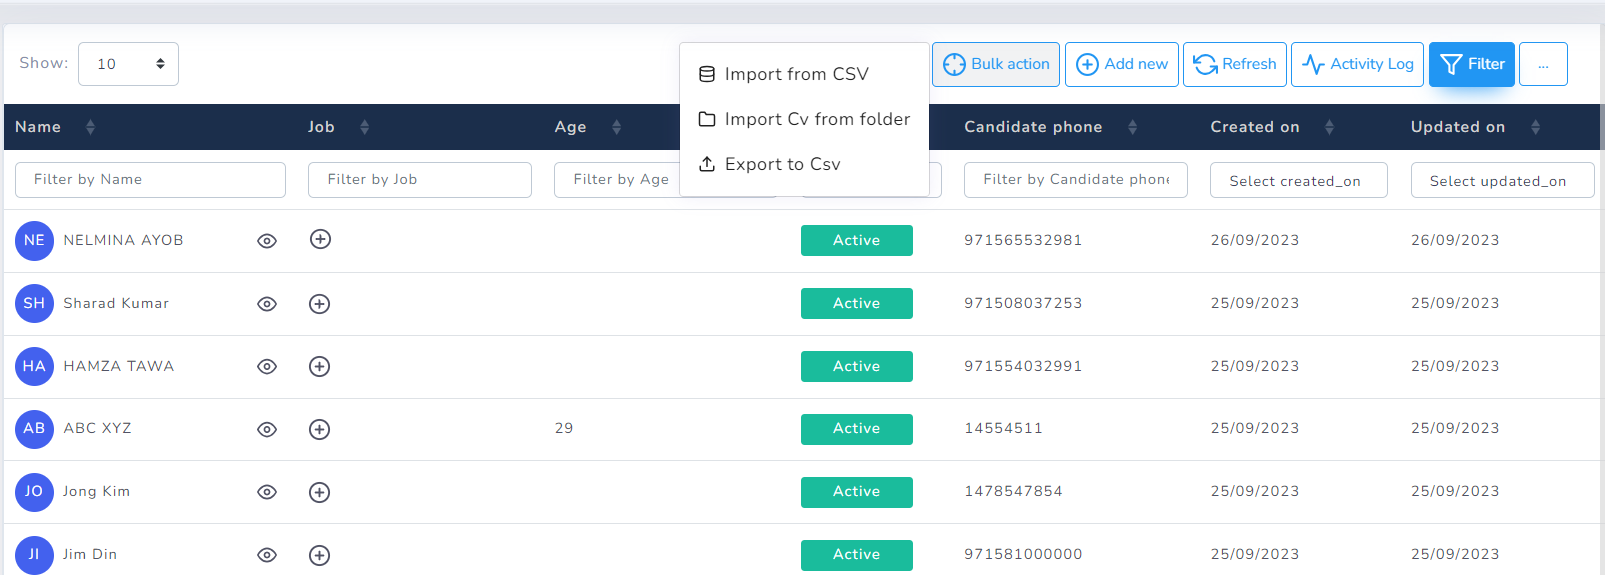Image resolution: width=1605 pixels, height=575 pixels.
Task: Click the plus icon next to Sharad Kumar
Action: tap(319, 304)
